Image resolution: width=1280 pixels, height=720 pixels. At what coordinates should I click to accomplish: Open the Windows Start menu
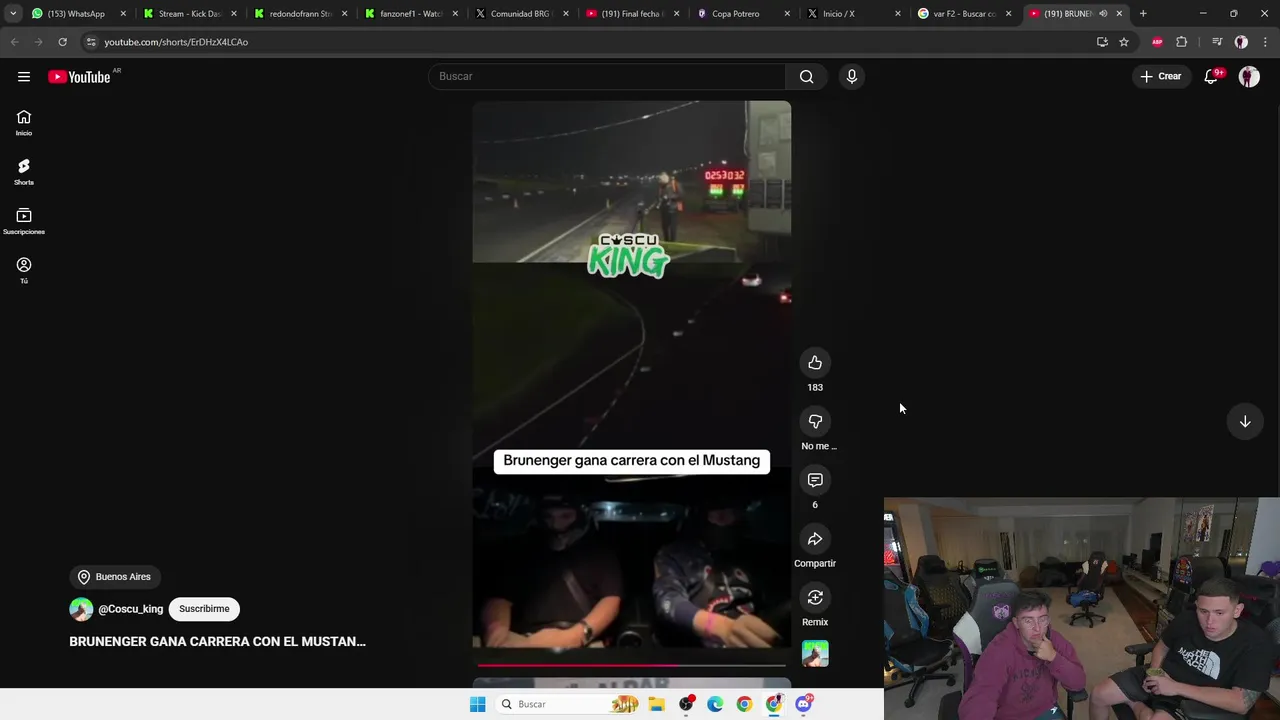pos(478,704)
